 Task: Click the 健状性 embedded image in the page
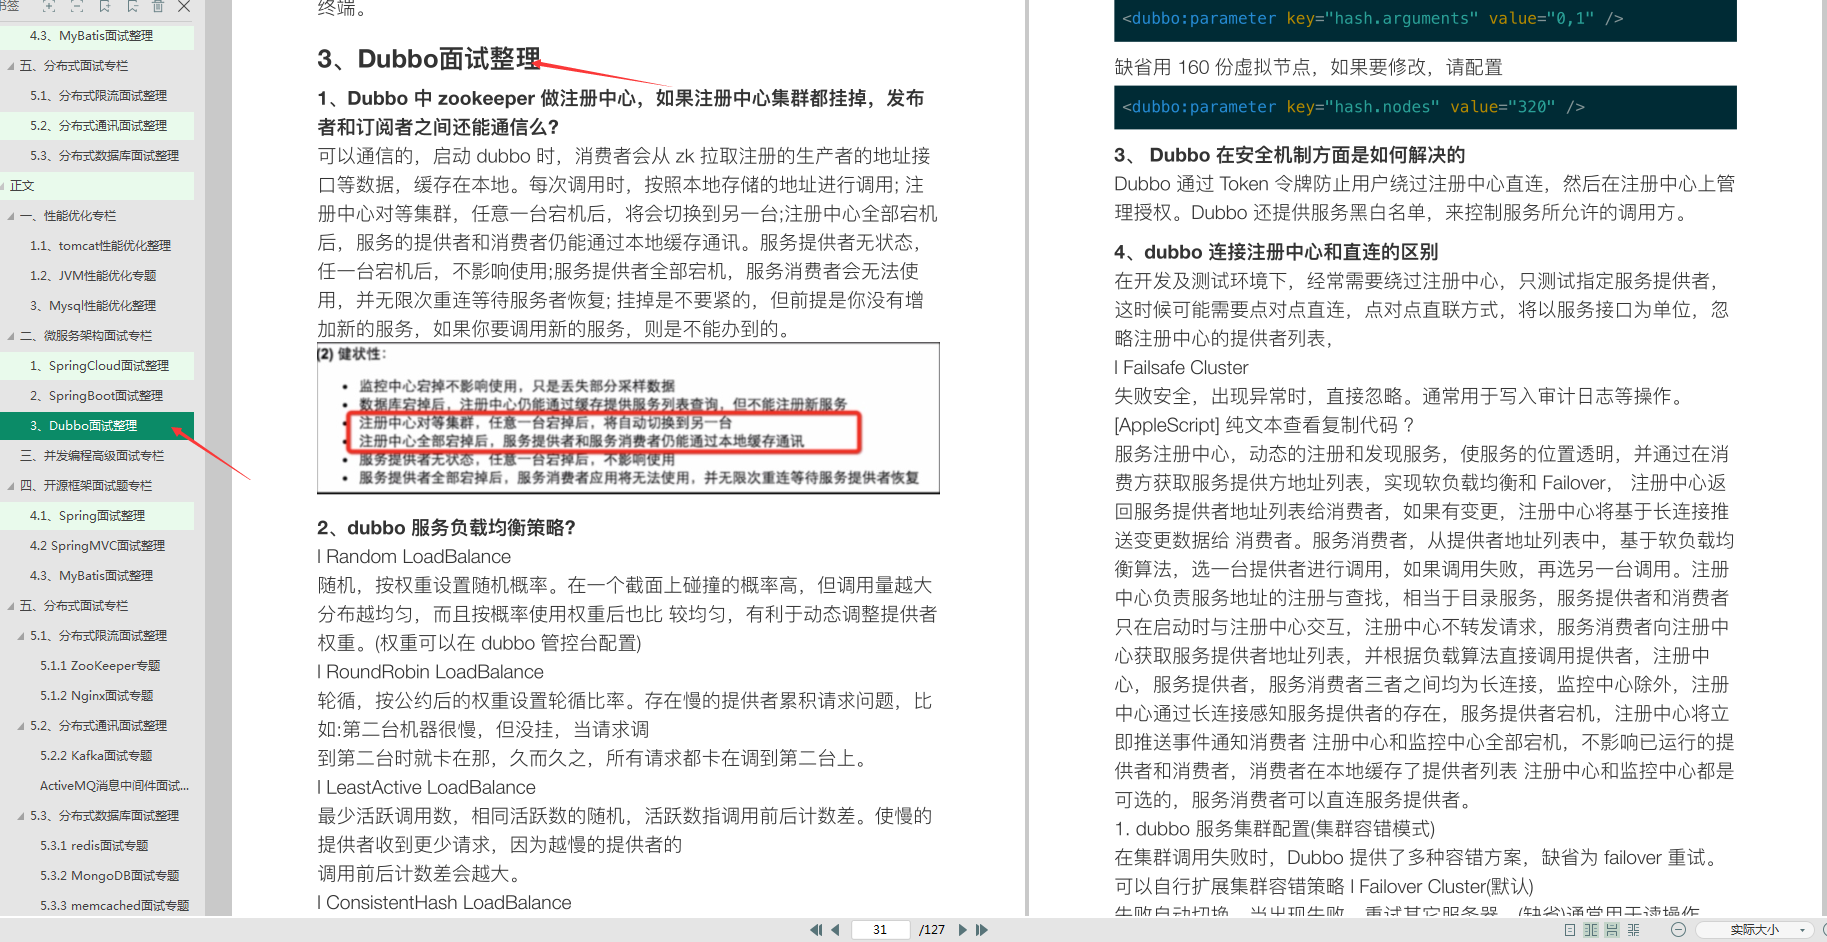tap(628, 419)
